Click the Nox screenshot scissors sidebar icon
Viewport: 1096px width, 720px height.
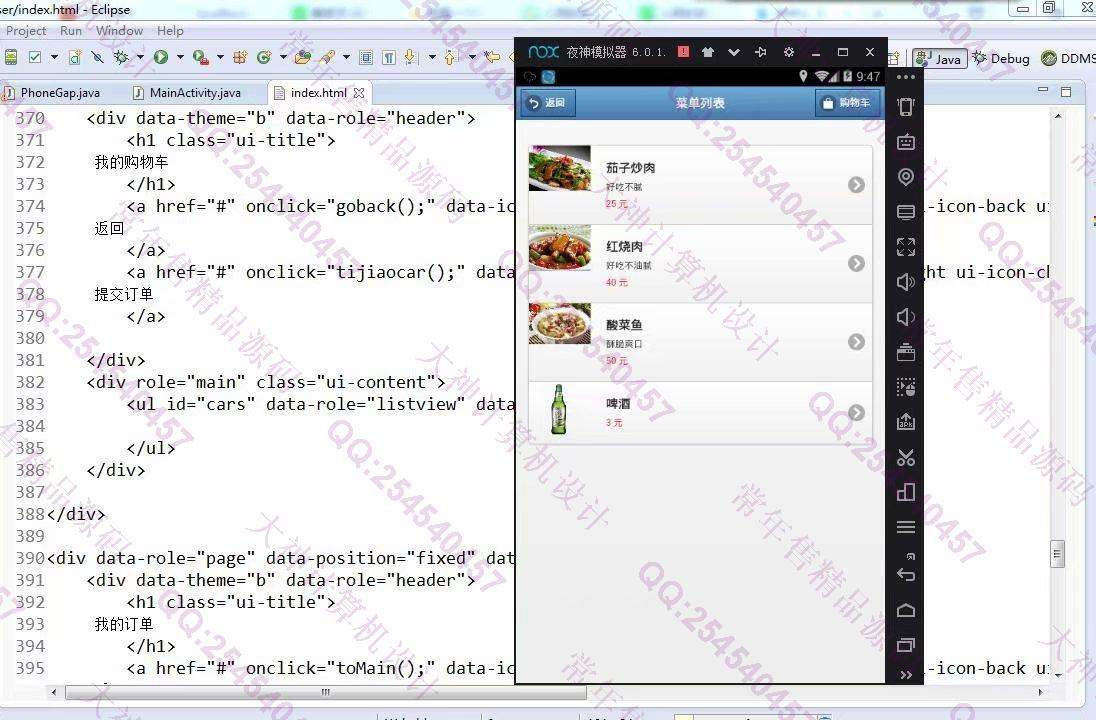click(x=906, y=457)
